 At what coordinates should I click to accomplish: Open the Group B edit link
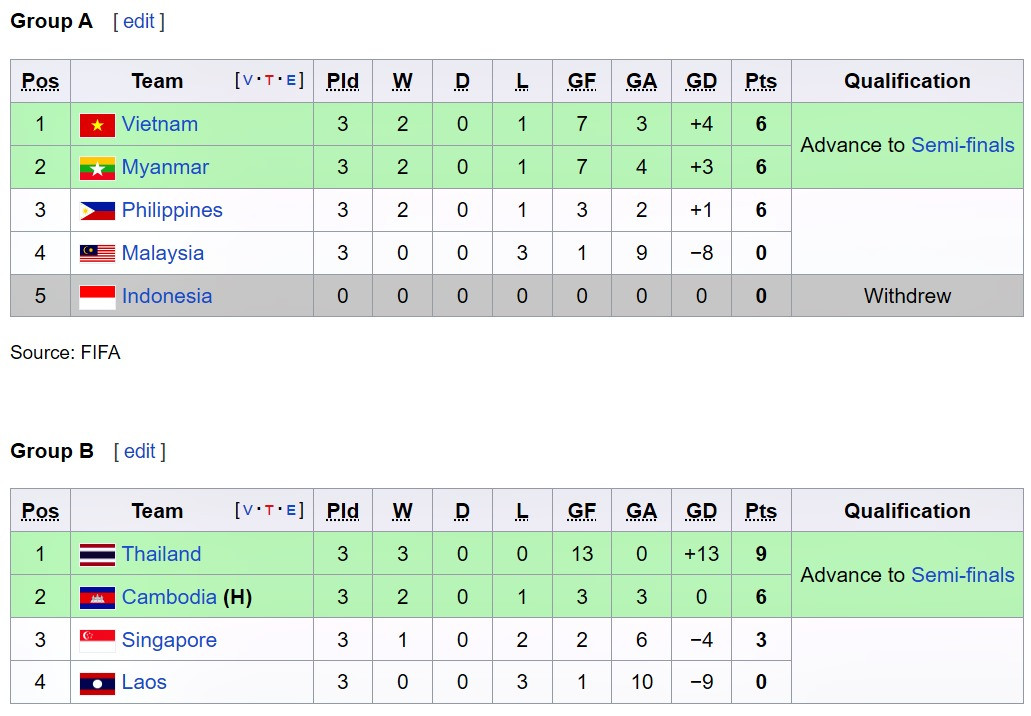[x=139, y=451]
